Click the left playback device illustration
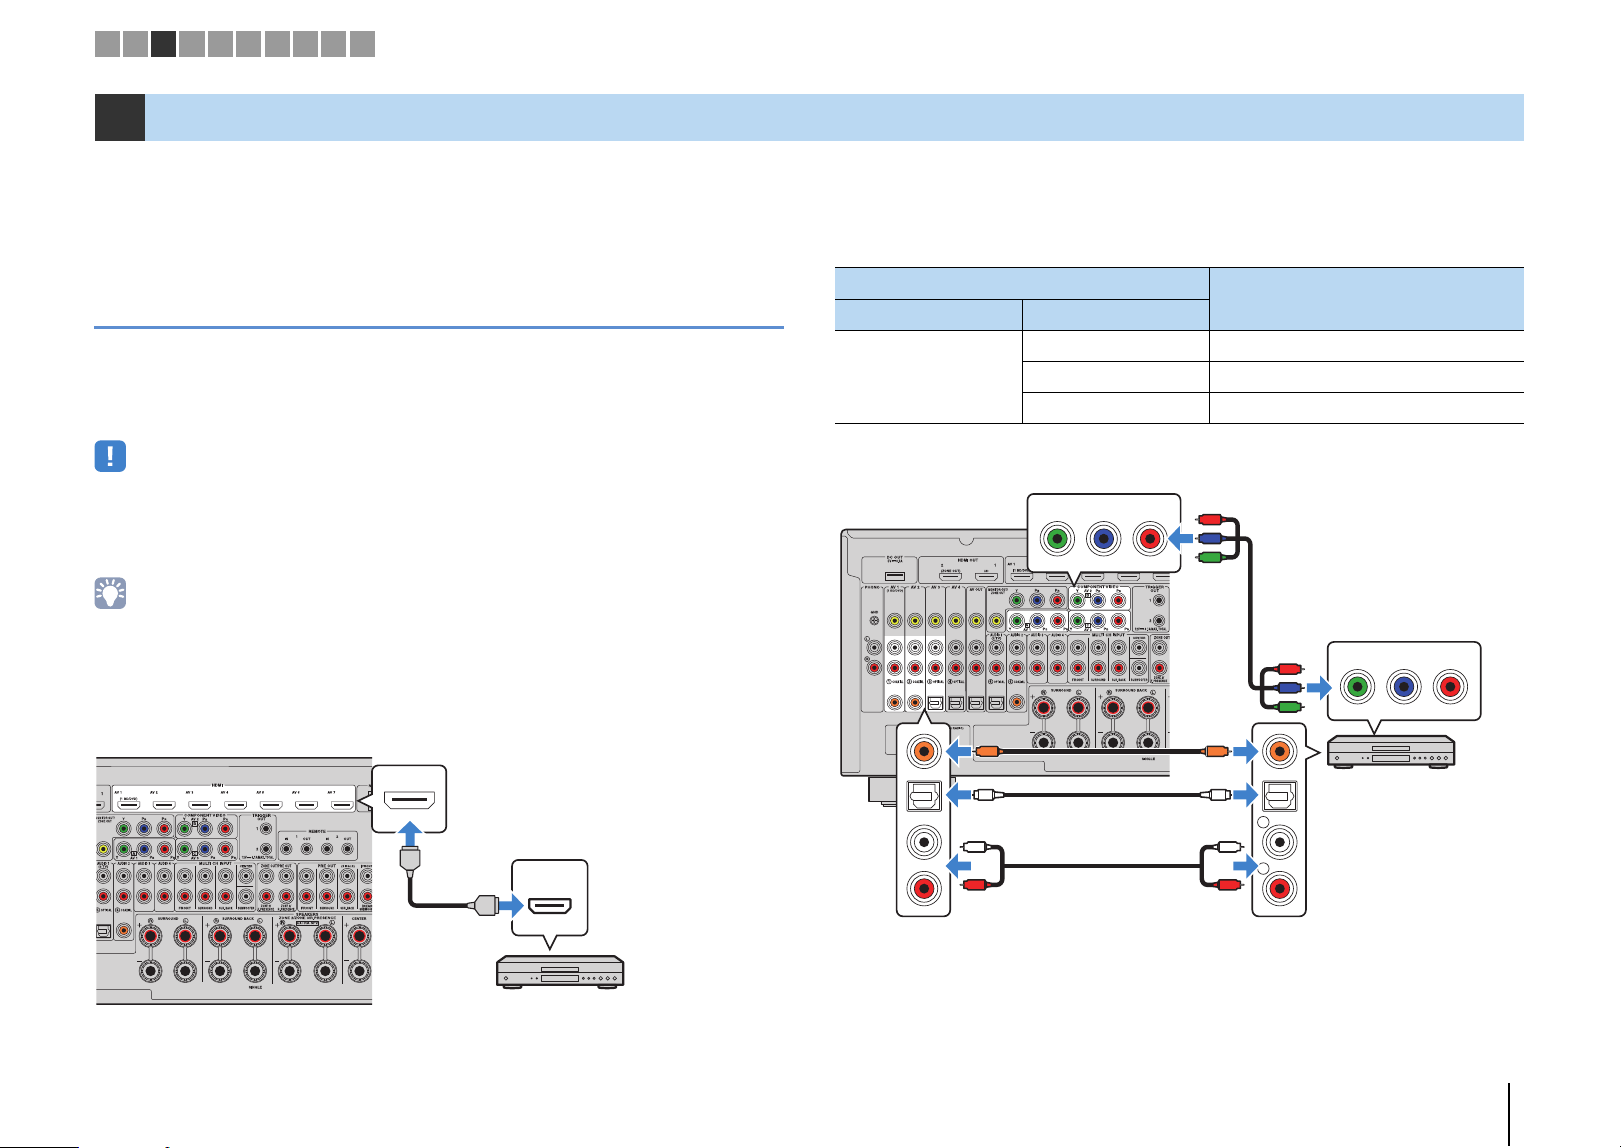The width and height of the screenshot is (1621, 1148). click(561, 972)
